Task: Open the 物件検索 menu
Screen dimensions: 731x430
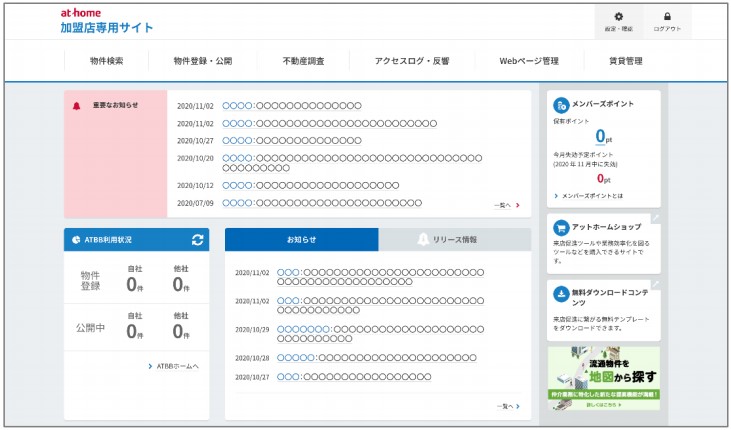Action: 106,61
